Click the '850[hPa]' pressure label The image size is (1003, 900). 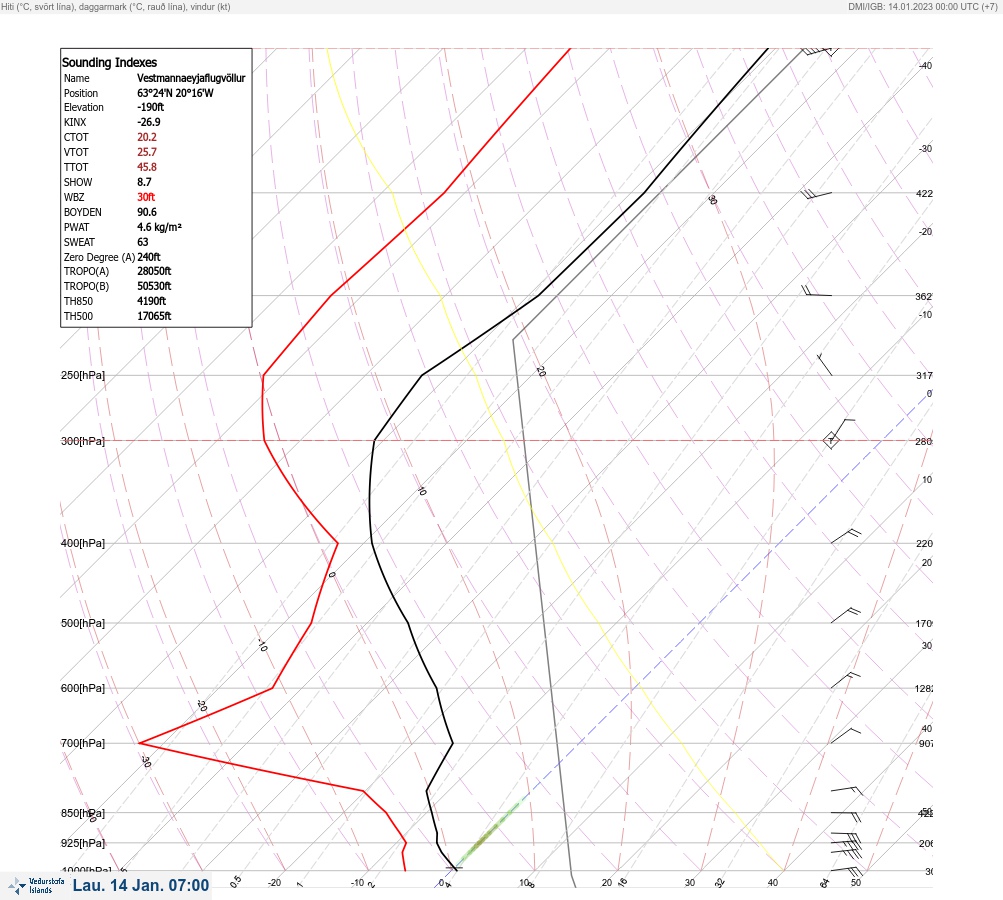click(x=83, y=813)
